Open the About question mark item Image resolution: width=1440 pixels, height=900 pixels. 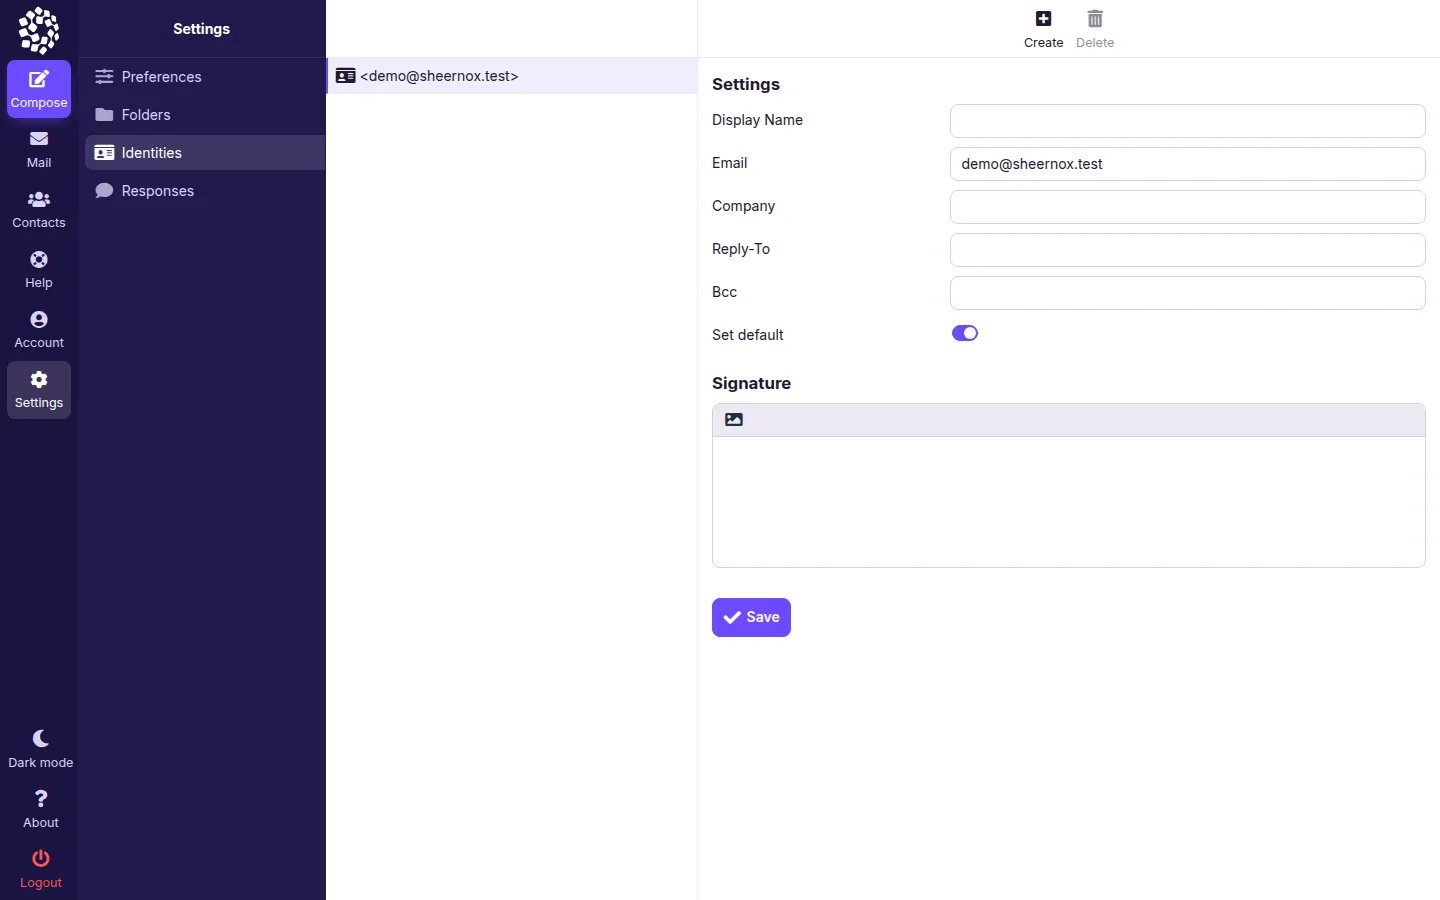(x=41, y=809)
